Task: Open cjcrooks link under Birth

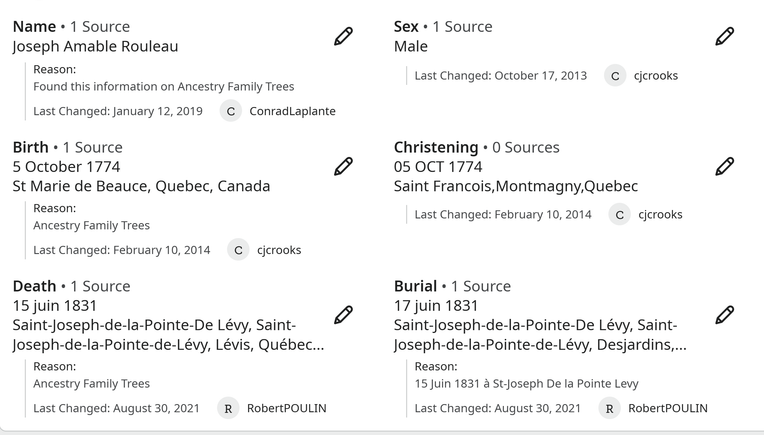Action: point(279,250)
